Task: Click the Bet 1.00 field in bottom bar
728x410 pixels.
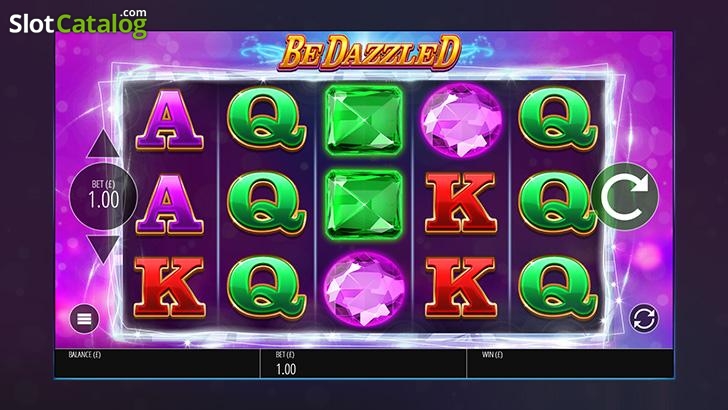Action: tap(363, 363)
